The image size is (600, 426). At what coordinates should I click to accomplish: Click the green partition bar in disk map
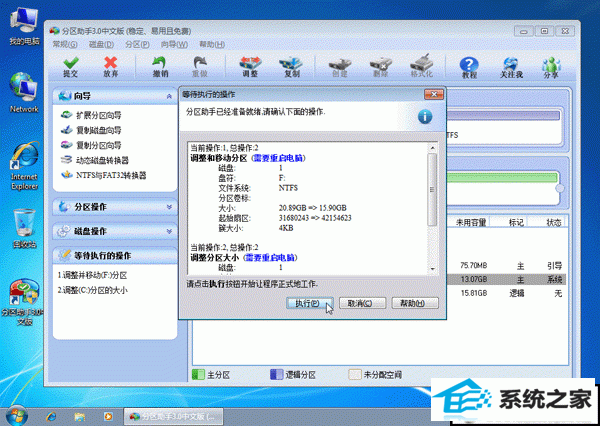tap(502, 178)
